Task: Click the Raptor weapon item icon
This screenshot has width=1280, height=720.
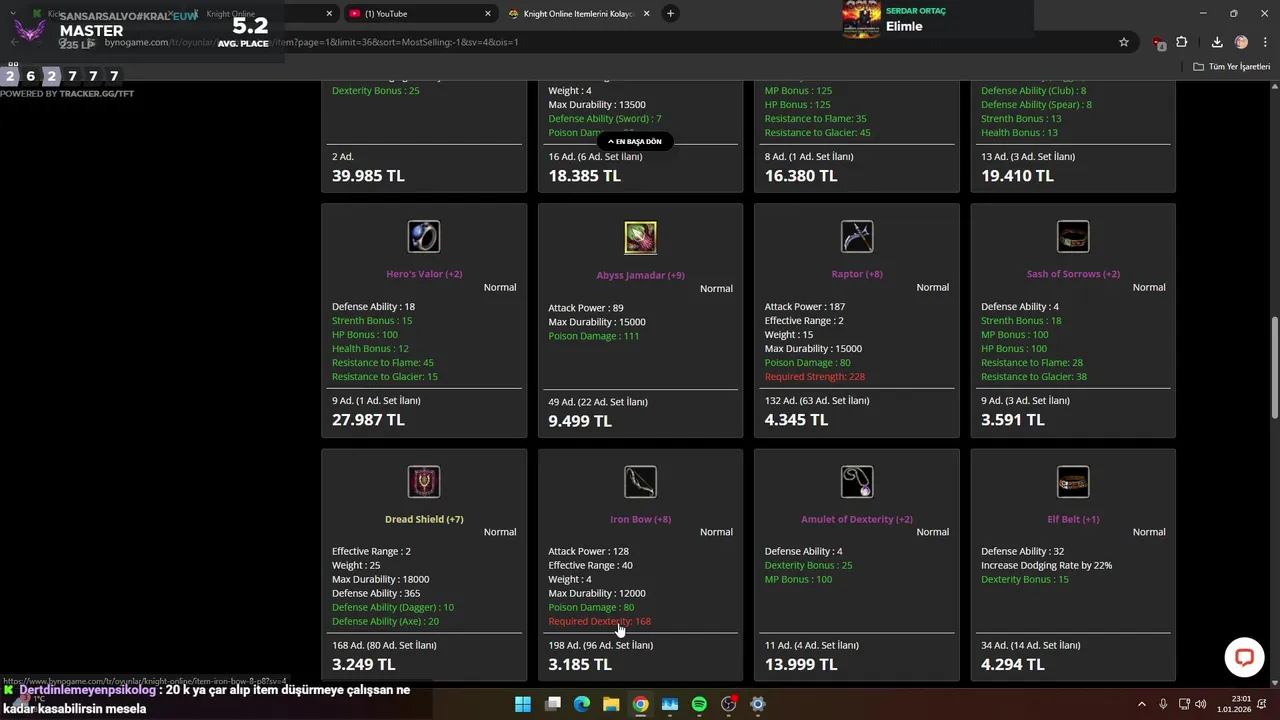Action: pos(857,237)
